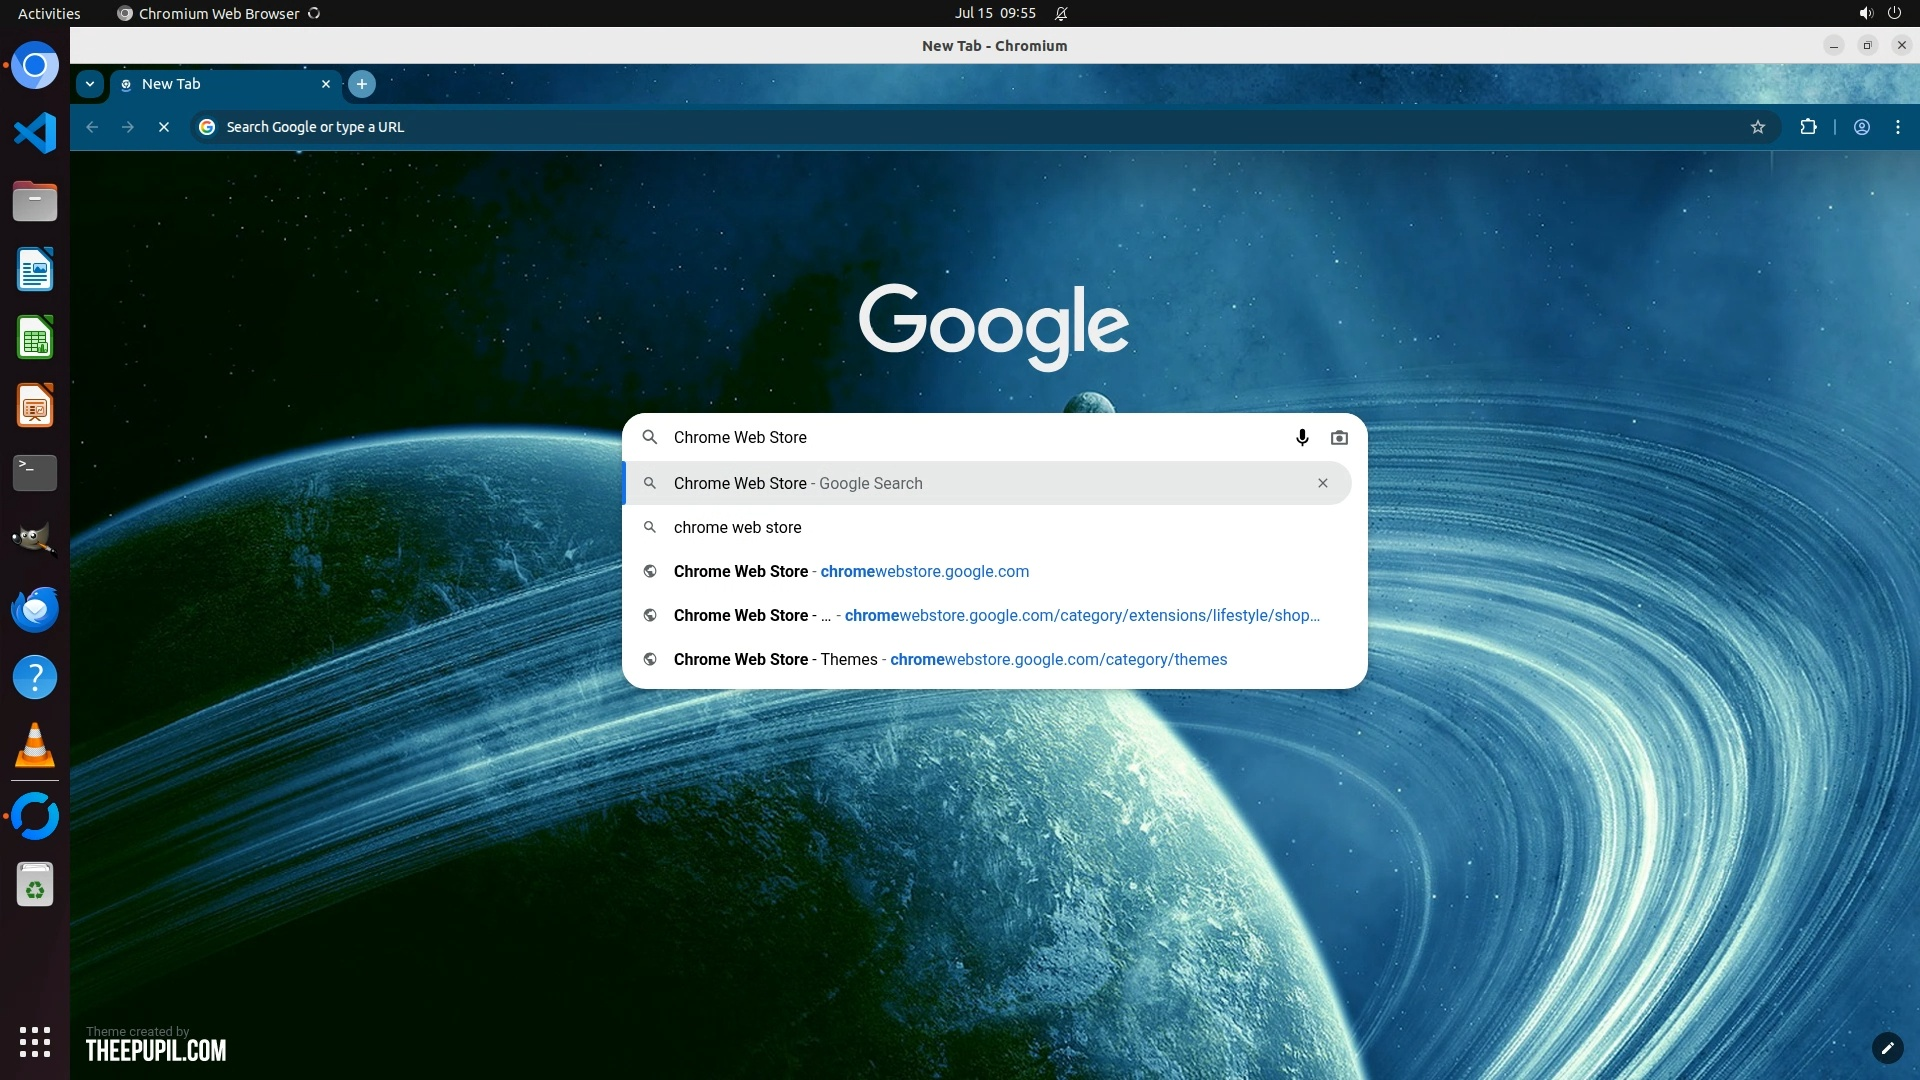Image resolution: width=1920 pixels, height=1080 pixels.
Task: Open Chromium three-dot menu
Action: coord(1898,127)
